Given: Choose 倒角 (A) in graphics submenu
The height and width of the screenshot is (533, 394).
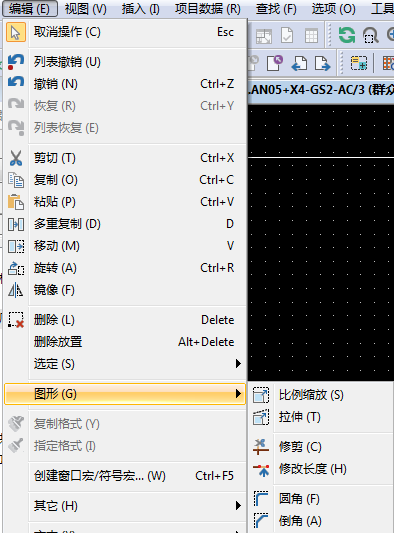Looking at the screenshot, I should coord(322,521).
